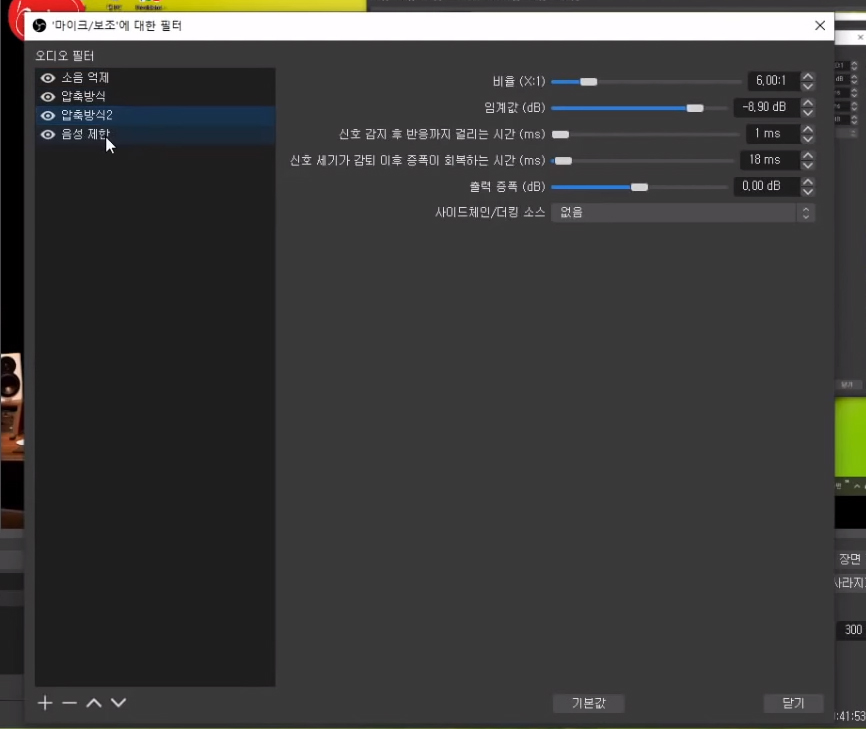Click the add filter plus icon
This screenshot has height=729, width=866.
[x=45, y=703]
